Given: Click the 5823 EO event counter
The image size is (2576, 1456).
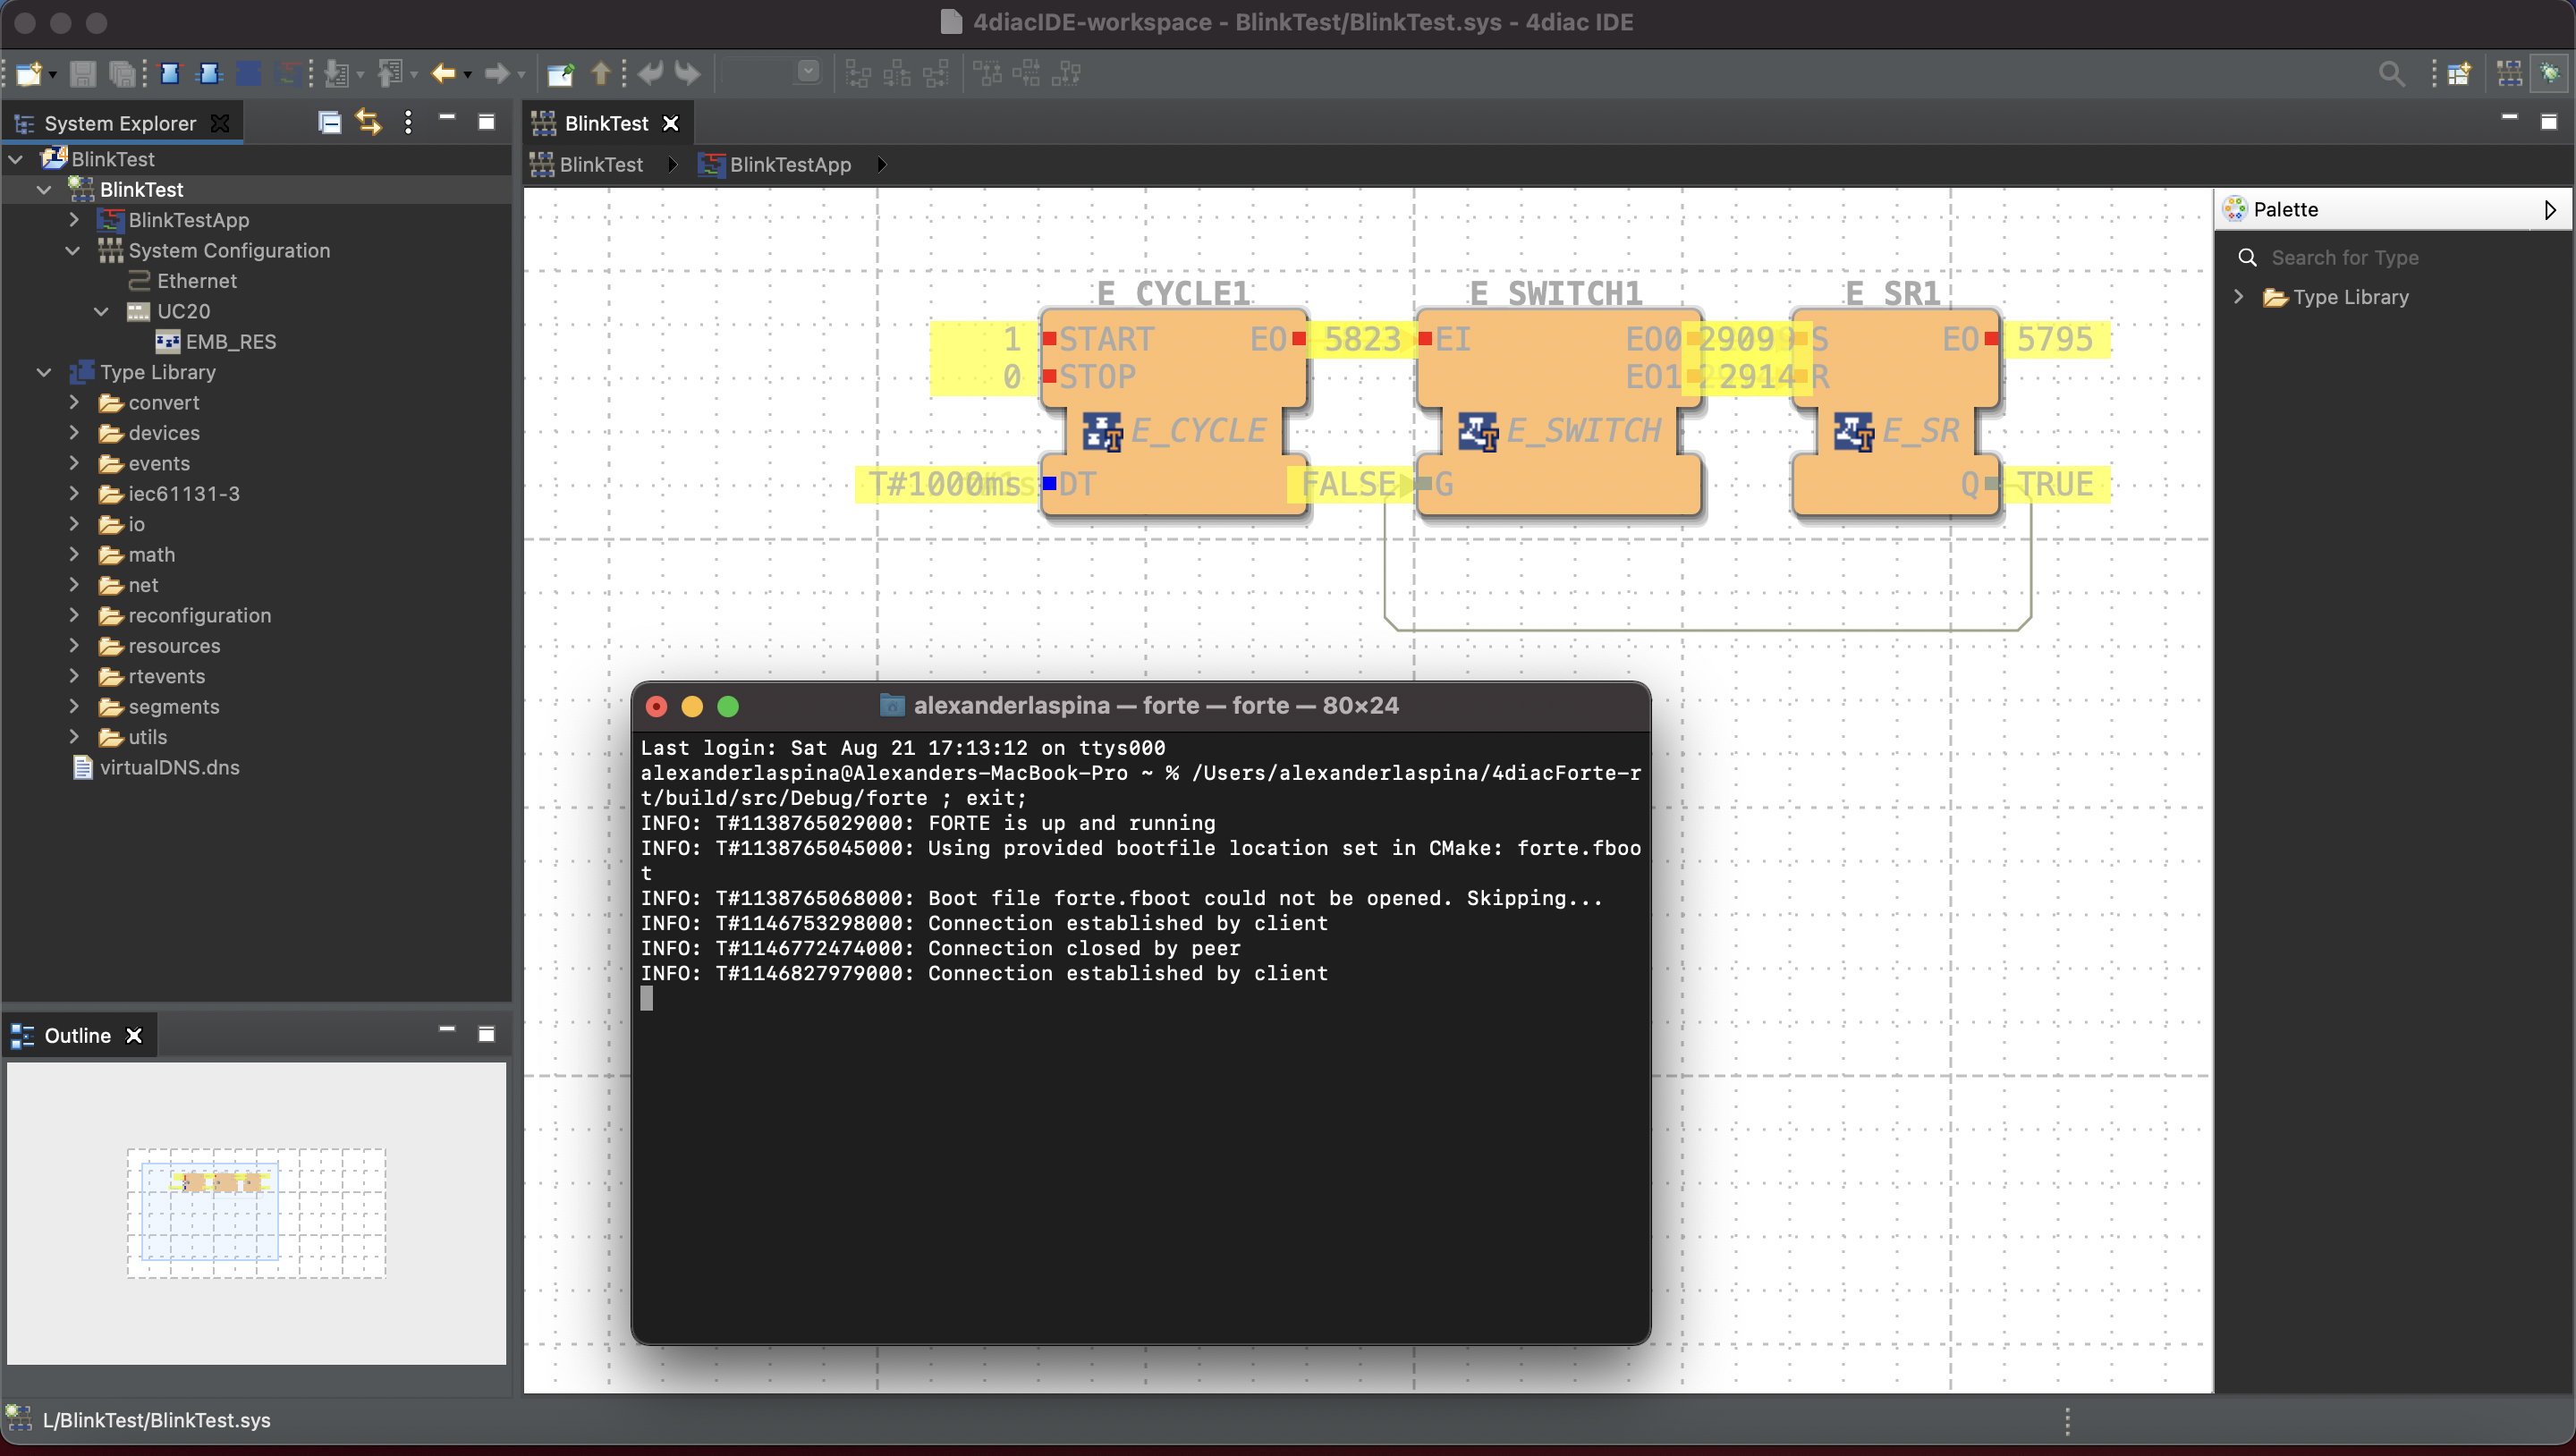Looking at the screenshot, I should pyautogui.click(x=1362, y=339).
